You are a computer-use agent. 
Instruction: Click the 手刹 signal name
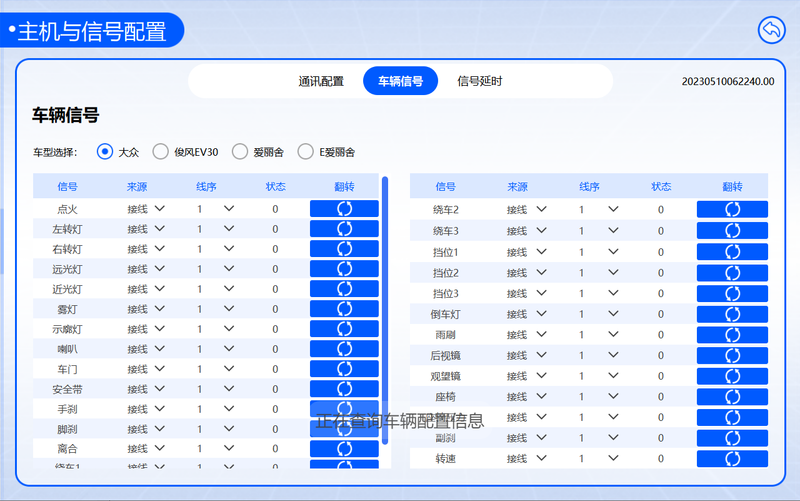click(x=67, y=409)
